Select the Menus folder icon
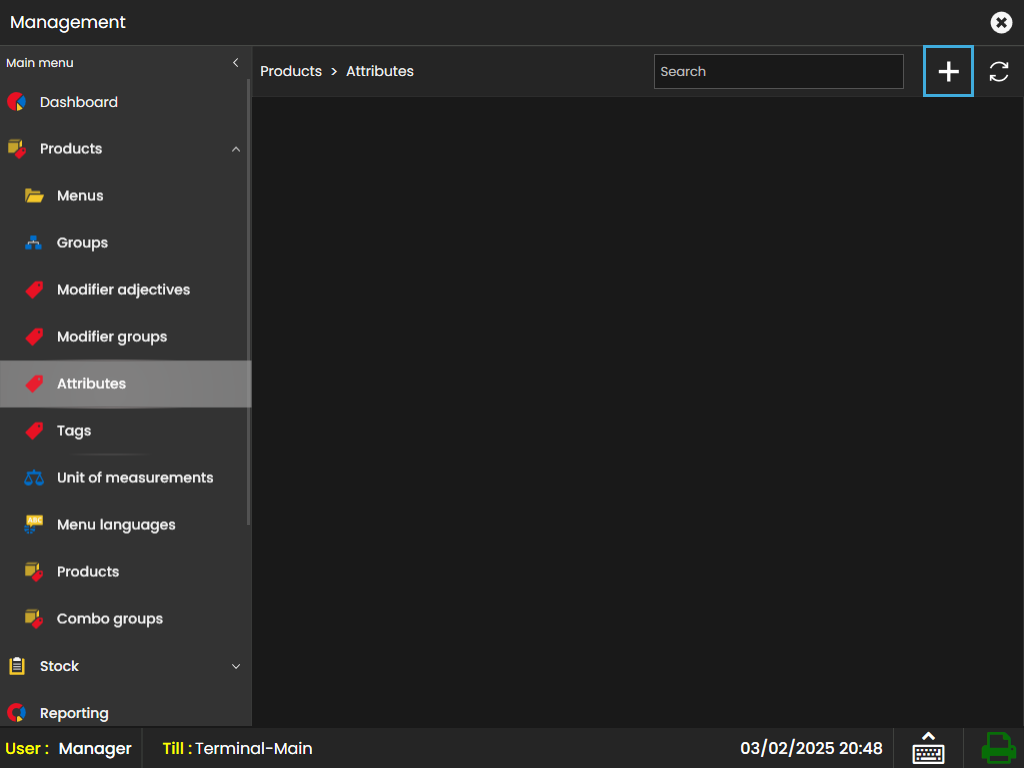This screenshot has height=768, width=1024. coord(34,196)
